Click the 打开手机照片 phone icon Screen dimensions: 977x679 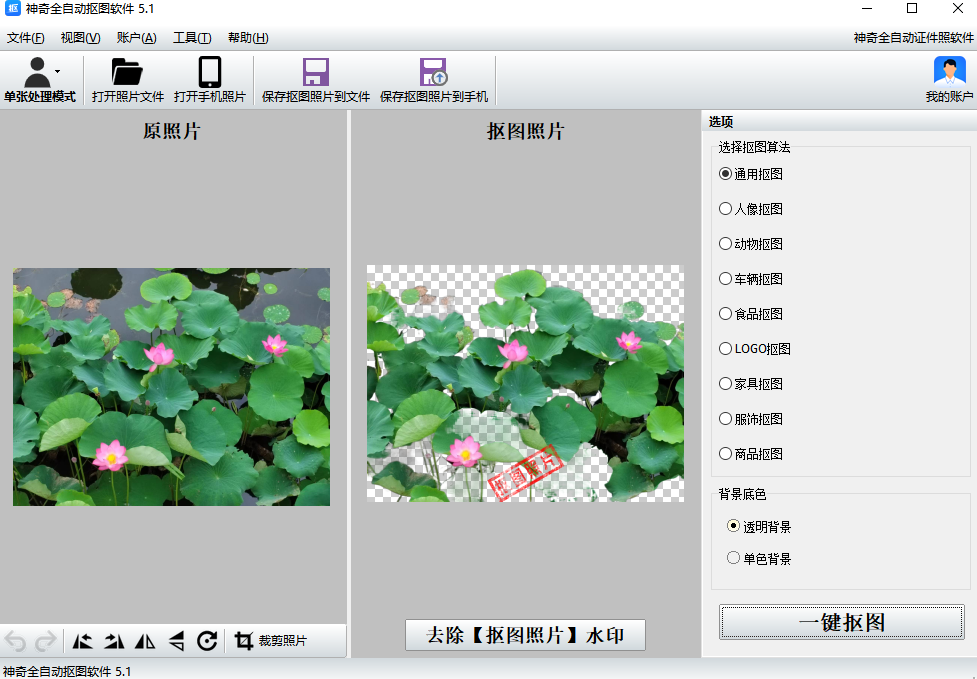click(x=209, y=73)
